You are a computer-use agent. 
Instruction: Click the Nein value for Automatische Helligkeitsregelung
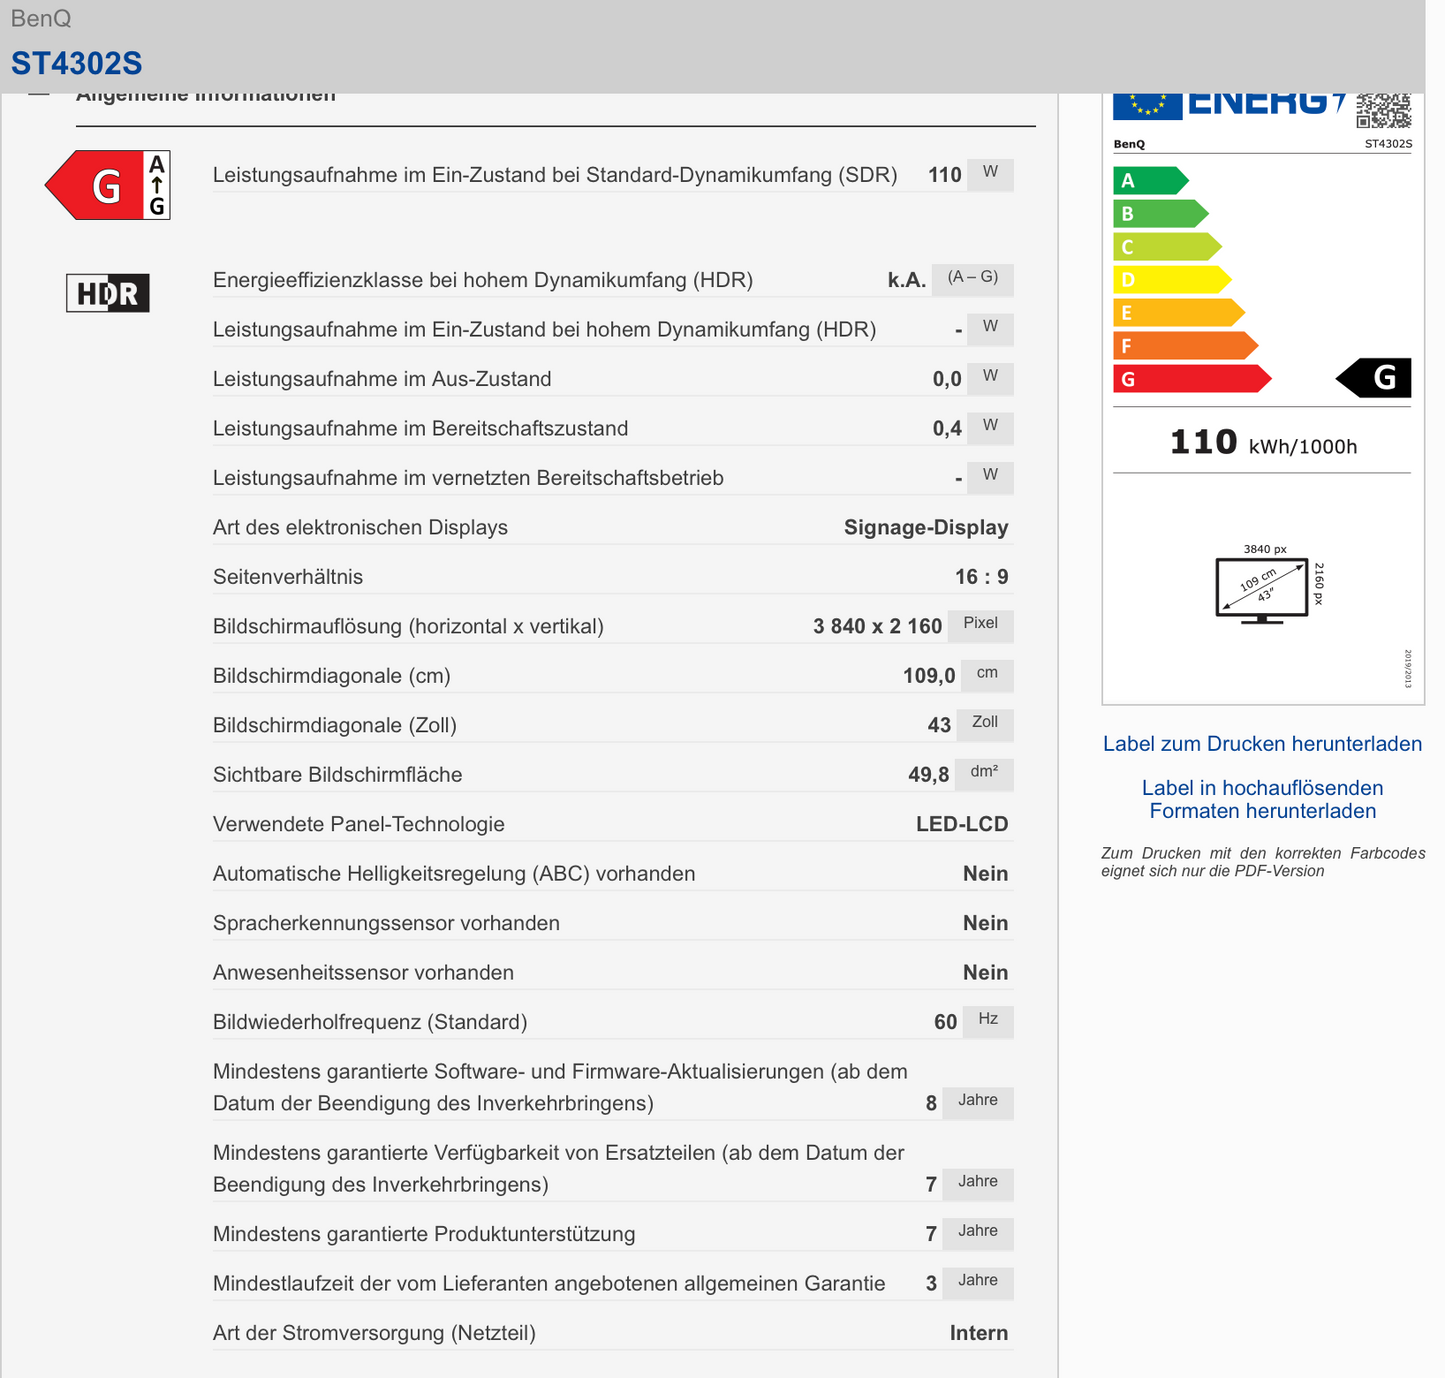click(x=985, y=874)
